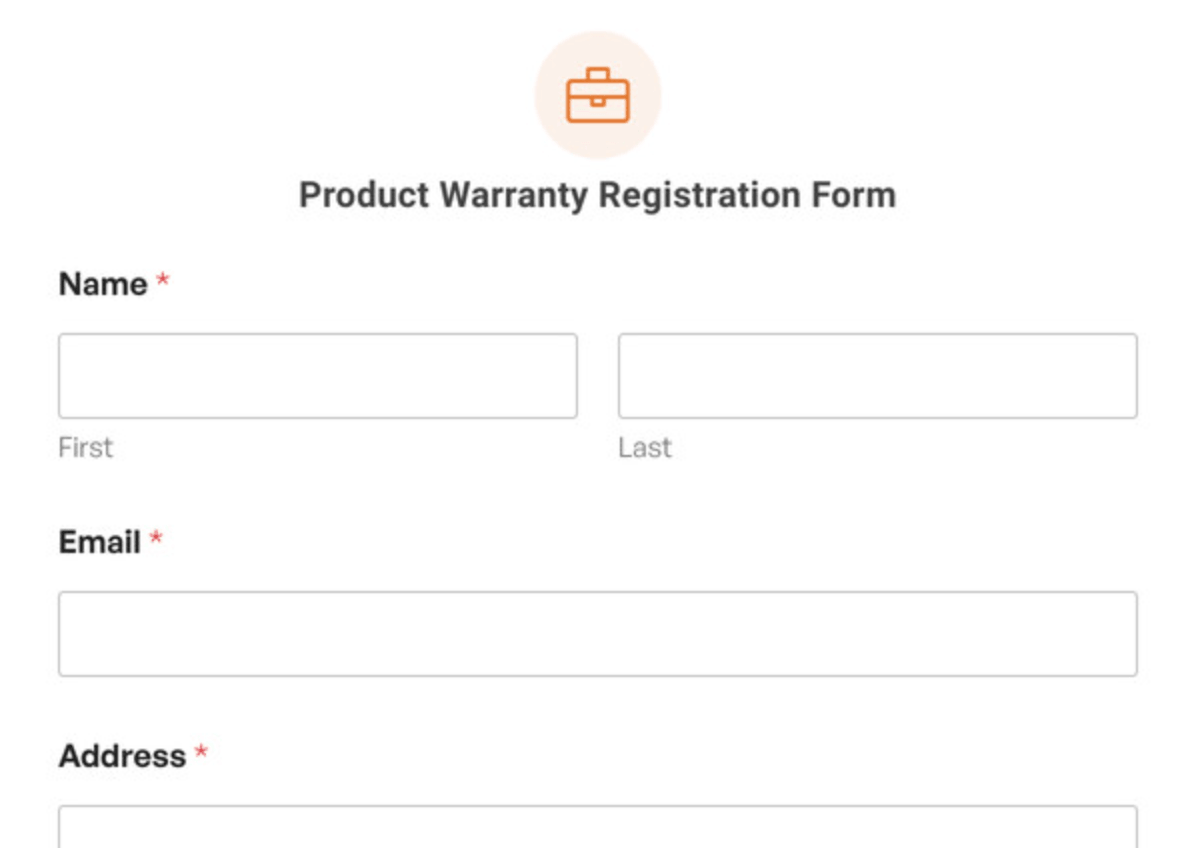Click the orange briefcase icon
This screenshot has width=1196, height=848.
(x=598, y=95)
